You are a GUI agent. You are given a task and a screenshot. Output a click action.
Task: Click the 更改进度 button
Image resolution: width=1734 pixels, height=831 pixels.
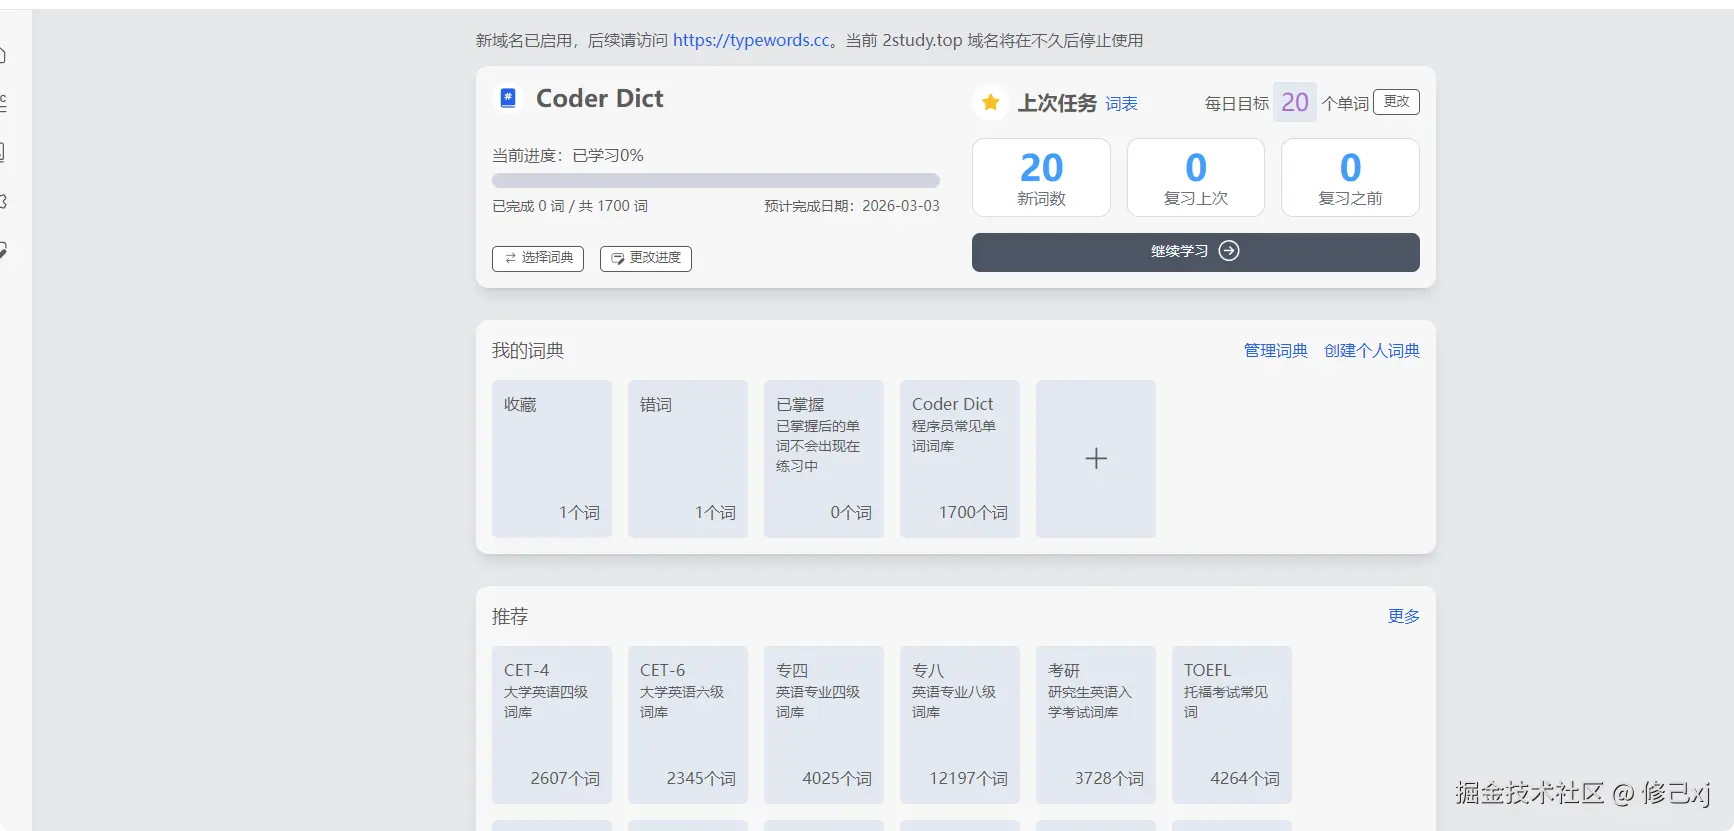pyautogui.click(x=646, y=258)
